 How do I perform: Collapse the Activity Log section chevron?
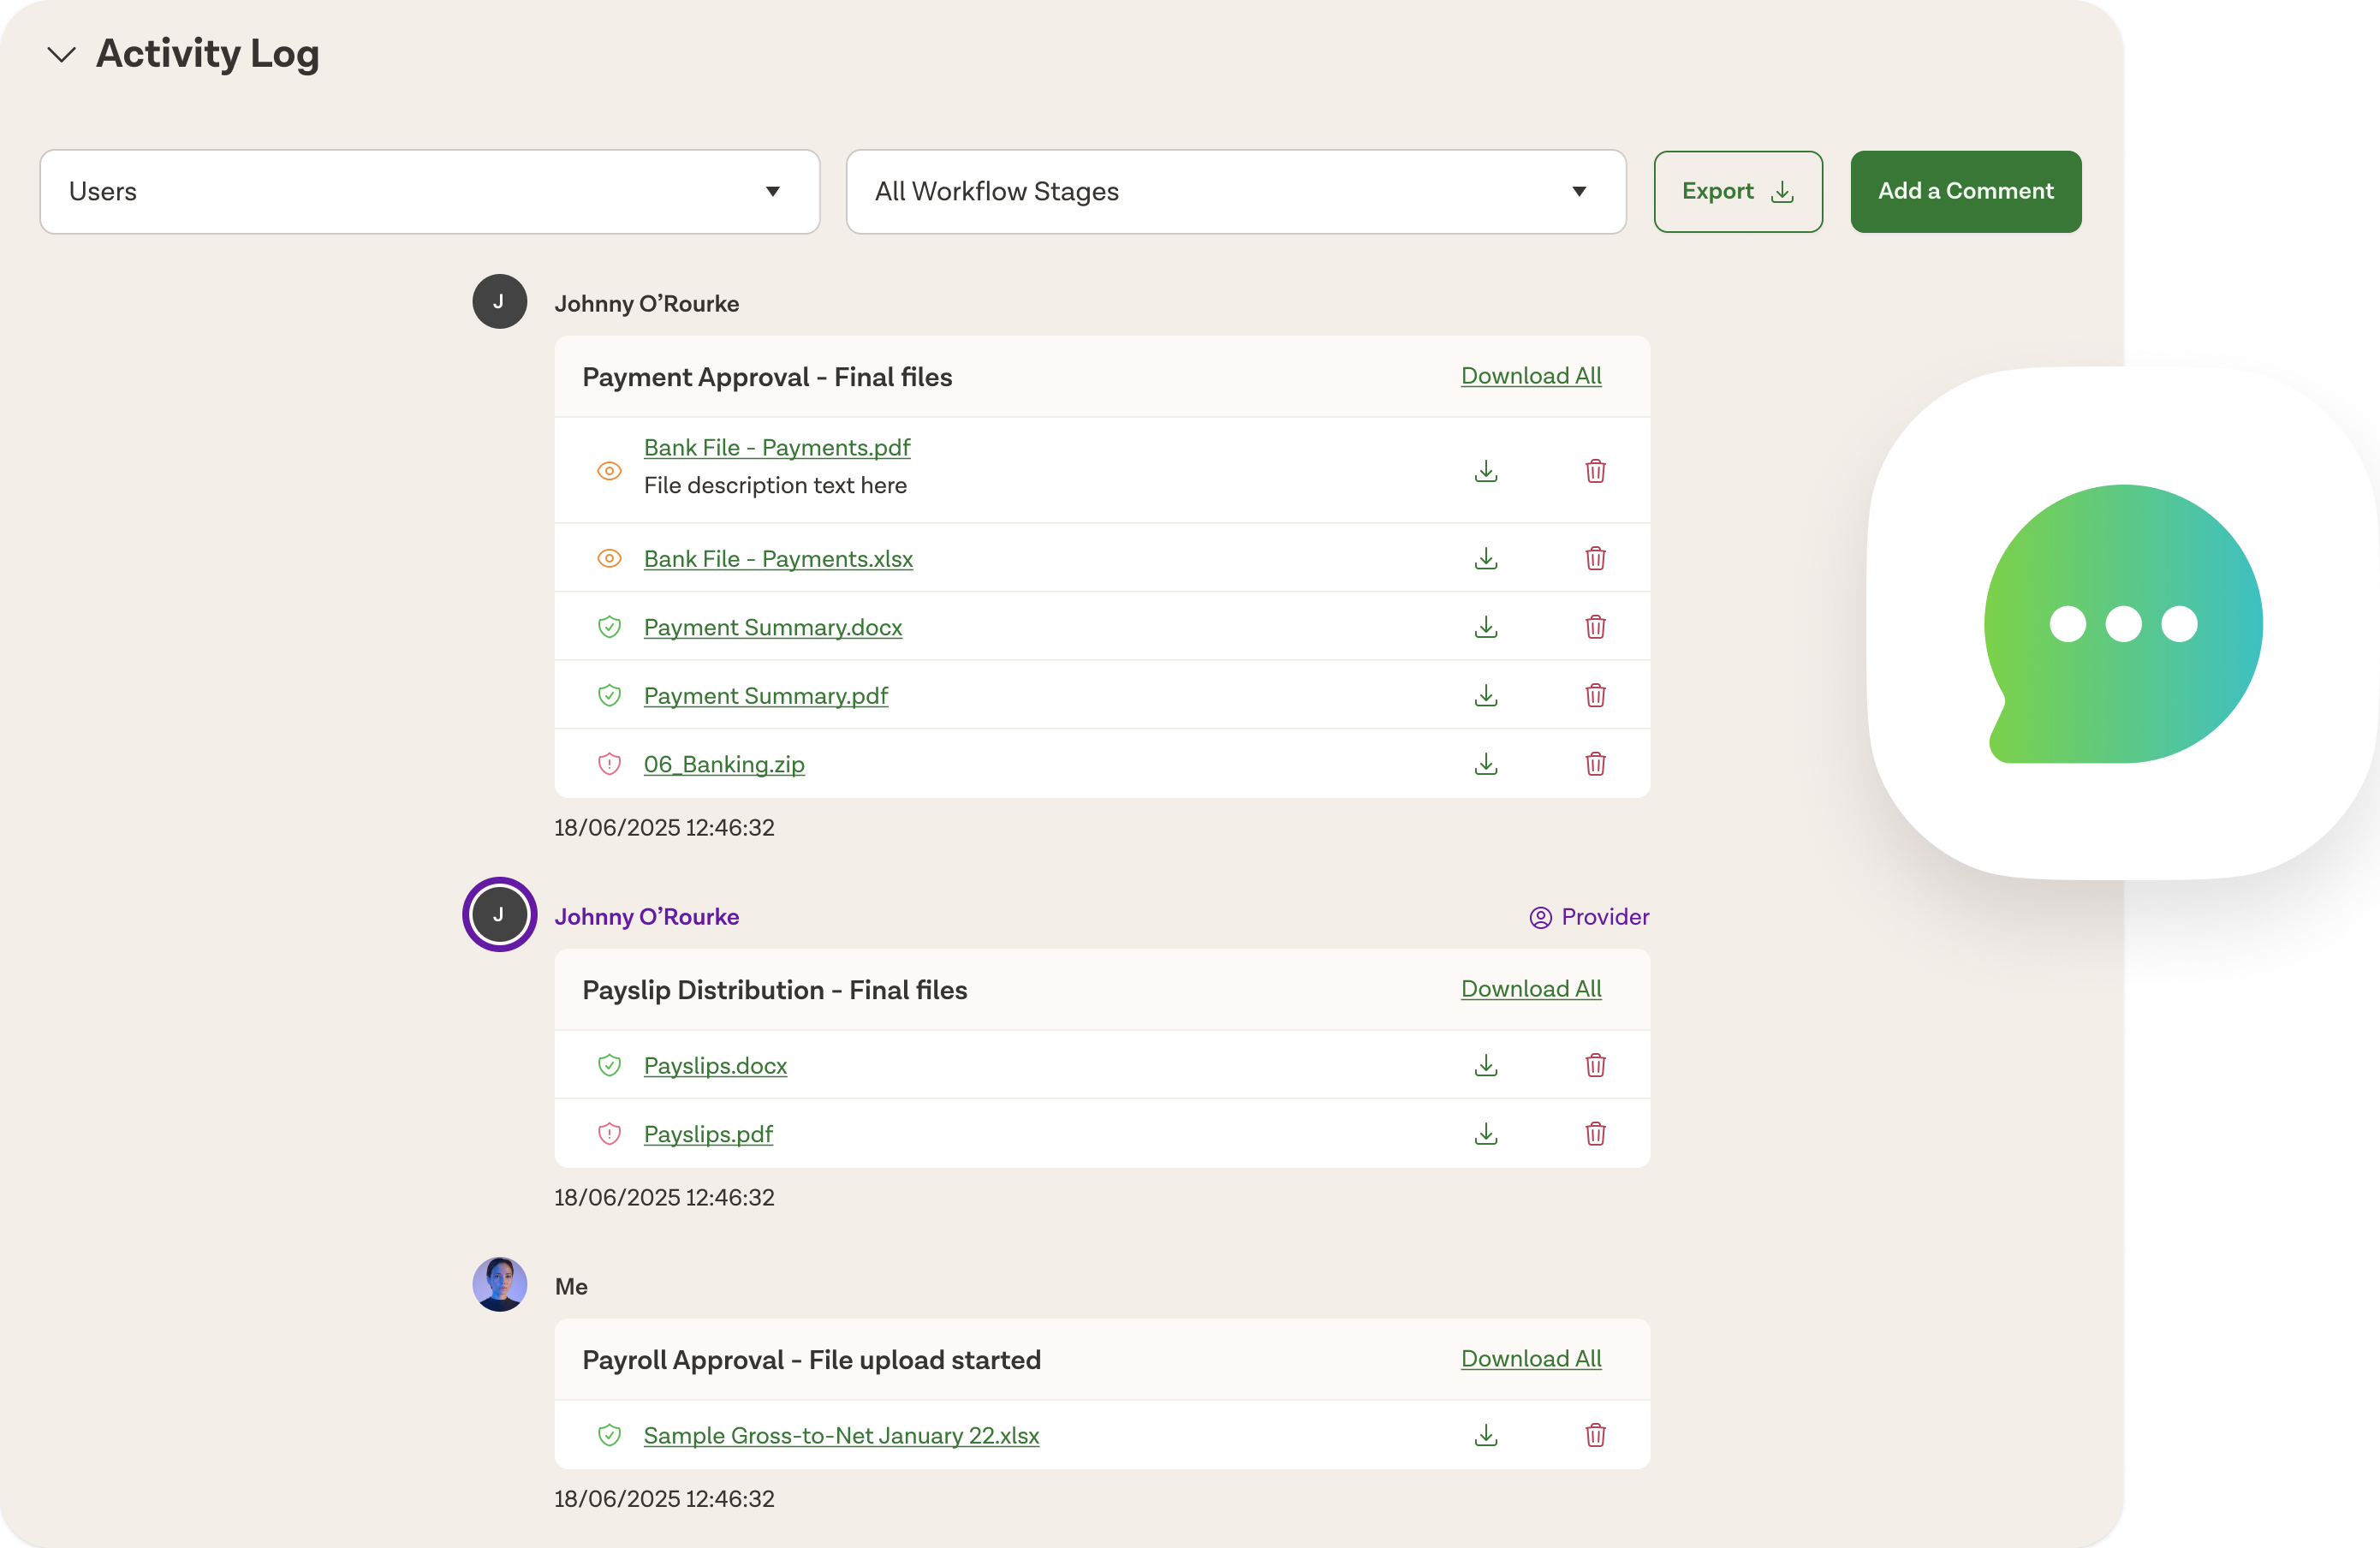click(x=62, y=54)
